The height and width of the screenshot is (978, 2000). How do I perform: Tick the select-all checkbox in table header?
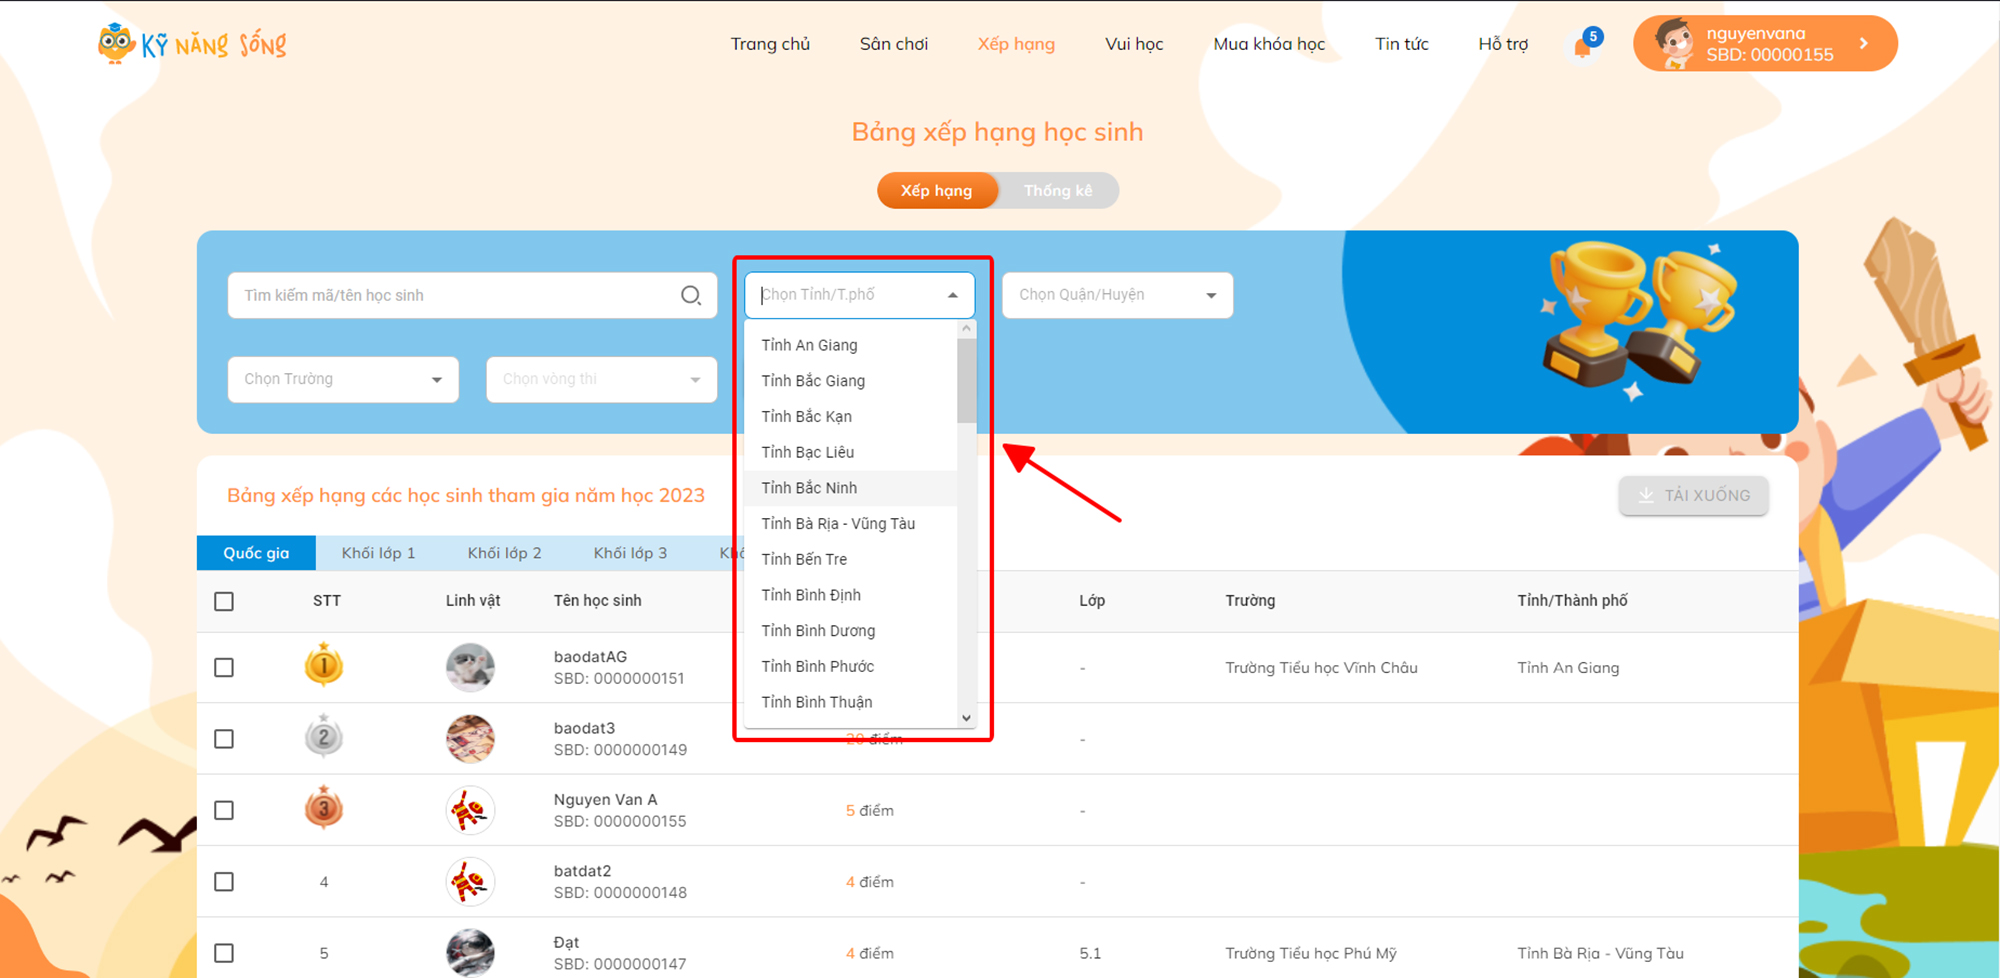pos(224,601)
